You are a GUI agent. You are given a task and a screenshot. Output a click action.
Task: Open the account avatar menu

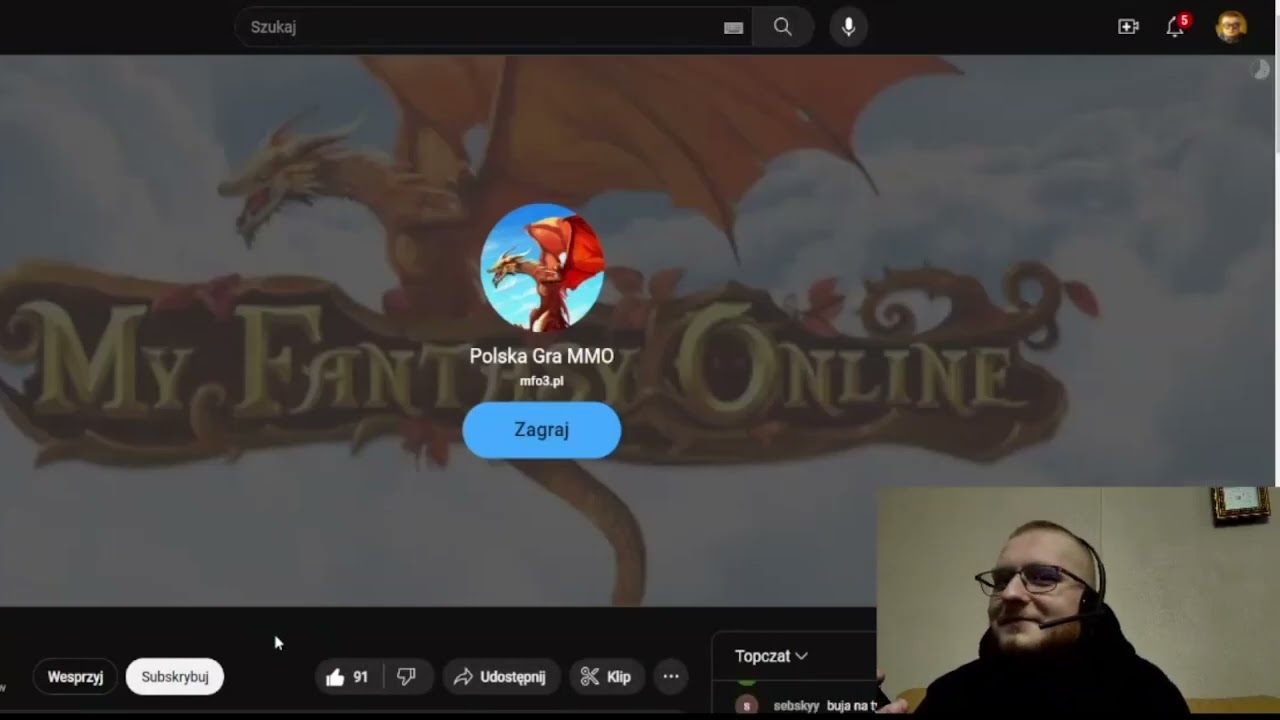click(x=1231, y=27)
